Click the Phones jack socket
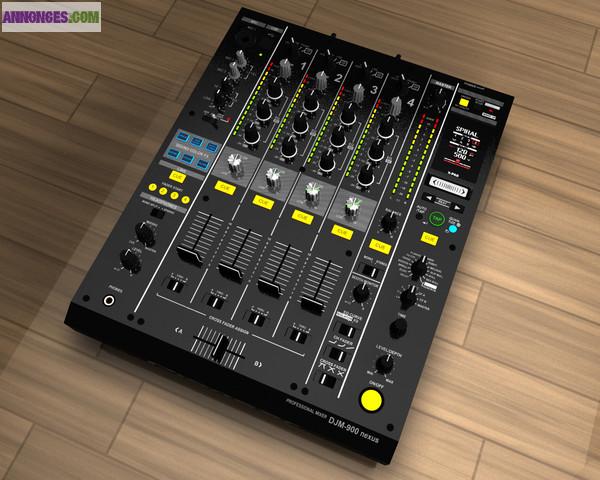The height and width of the screenshot is (480, 600). [x=109, y=301]
